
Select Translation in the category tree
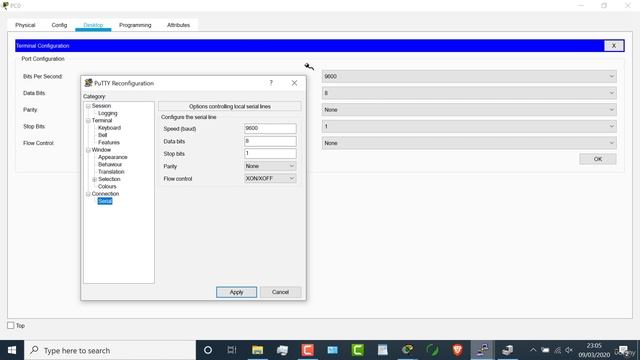[111, 172]
